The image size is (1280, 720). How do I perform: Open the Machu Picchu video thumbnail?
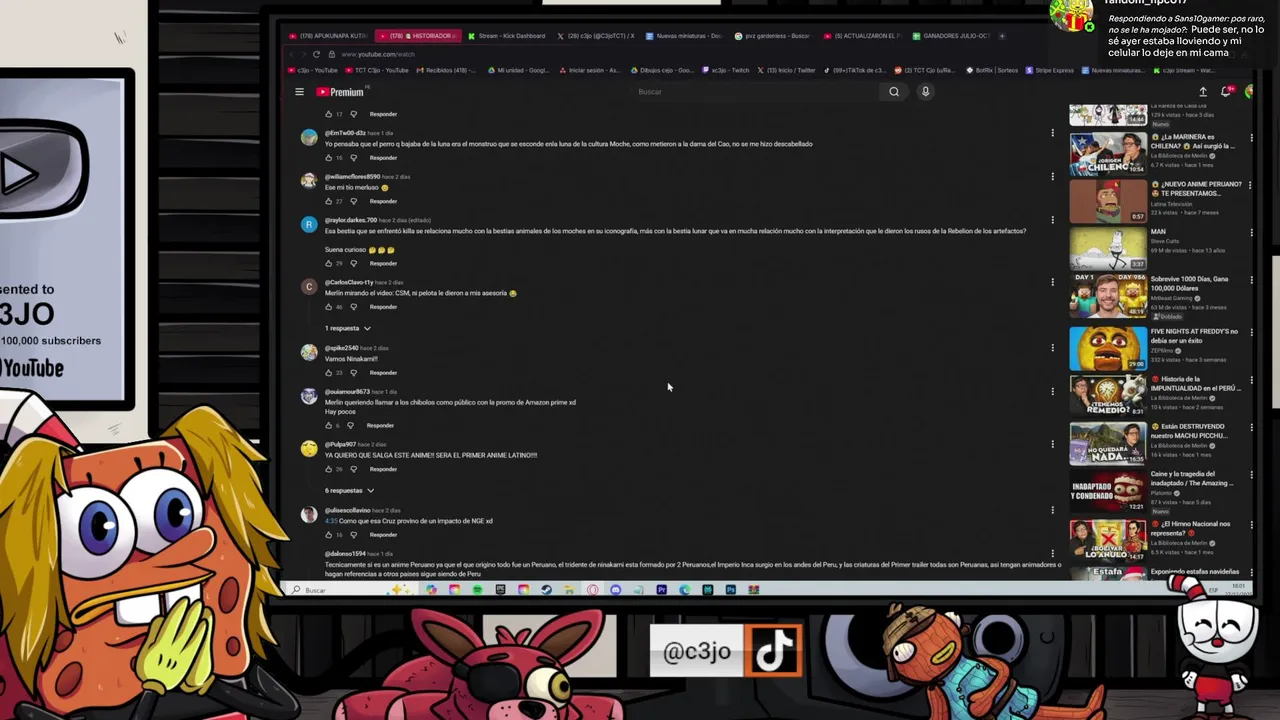[x=1108, y=444]
